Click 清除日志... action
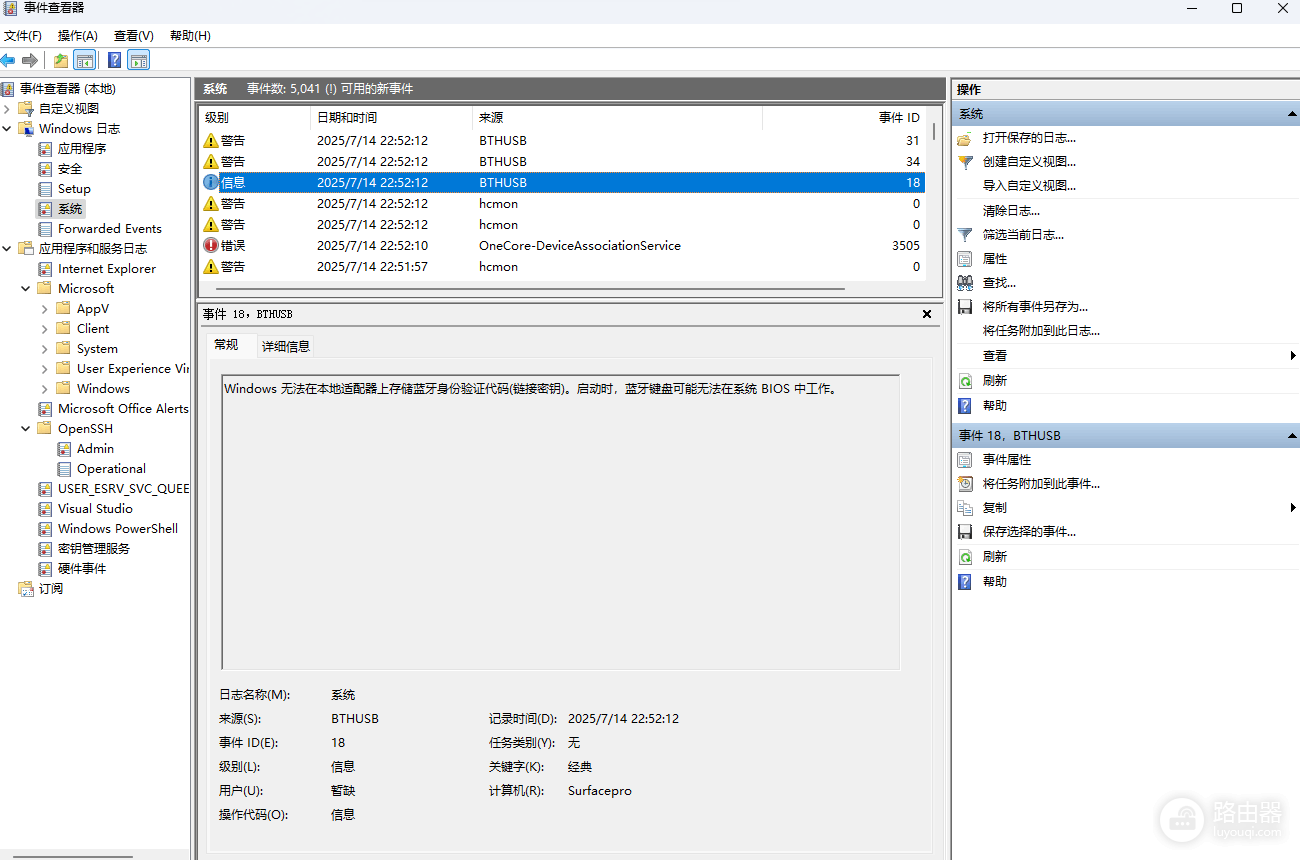Screen dimensions: 1300x860 1011,211
